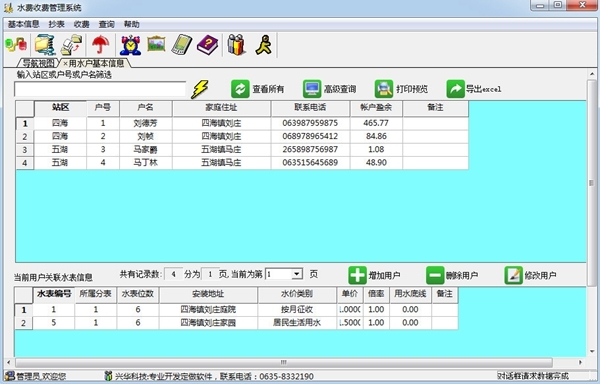Open the notebook folder toolbar icon
600x384 pixels.
45,45
